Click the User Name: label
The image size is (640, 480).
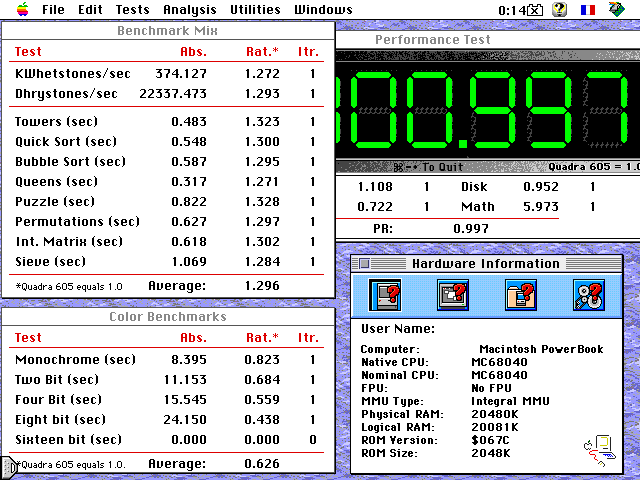pyautogui.click(x=398, y=329)
